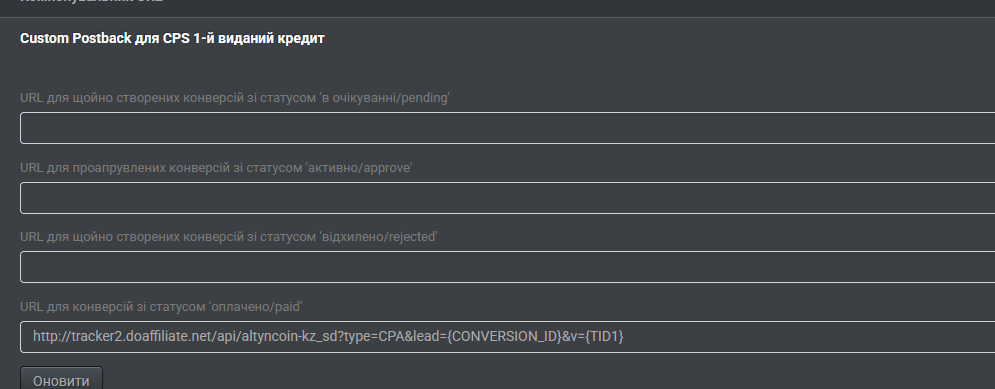Click the 'в очікуванні/pending' field label

235,98
